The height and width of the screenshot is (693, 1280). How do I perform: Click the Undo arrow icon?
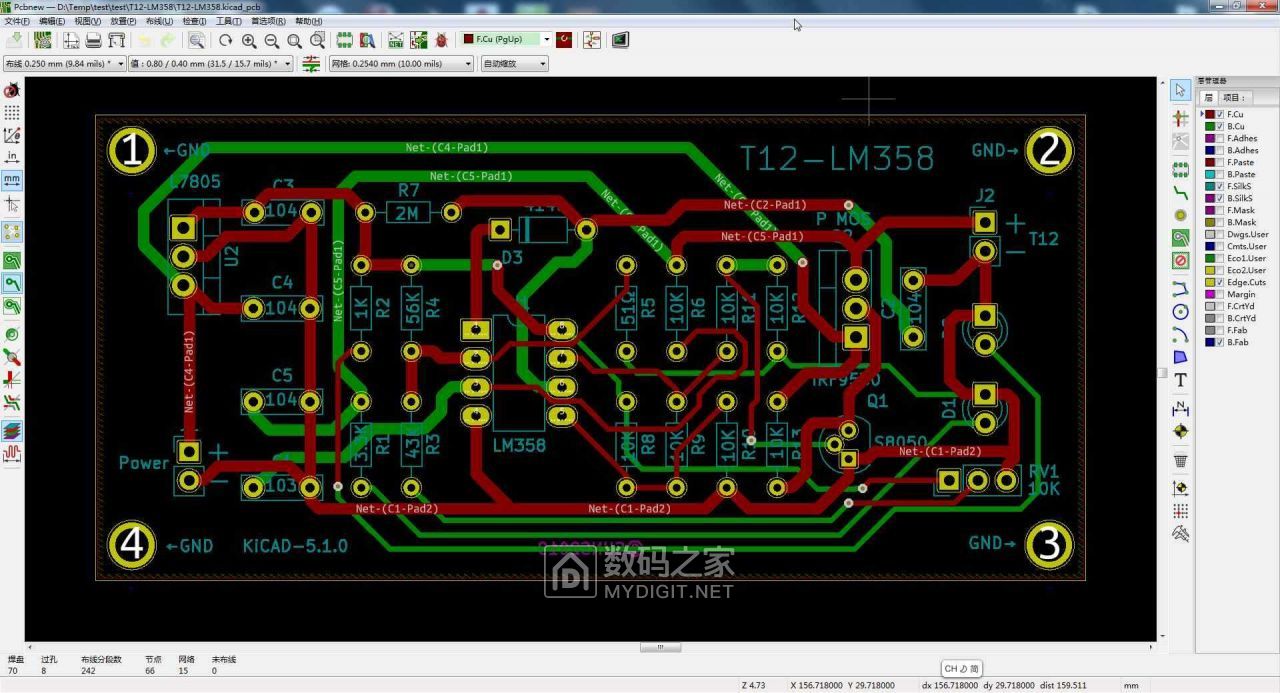tap(144, 40)
